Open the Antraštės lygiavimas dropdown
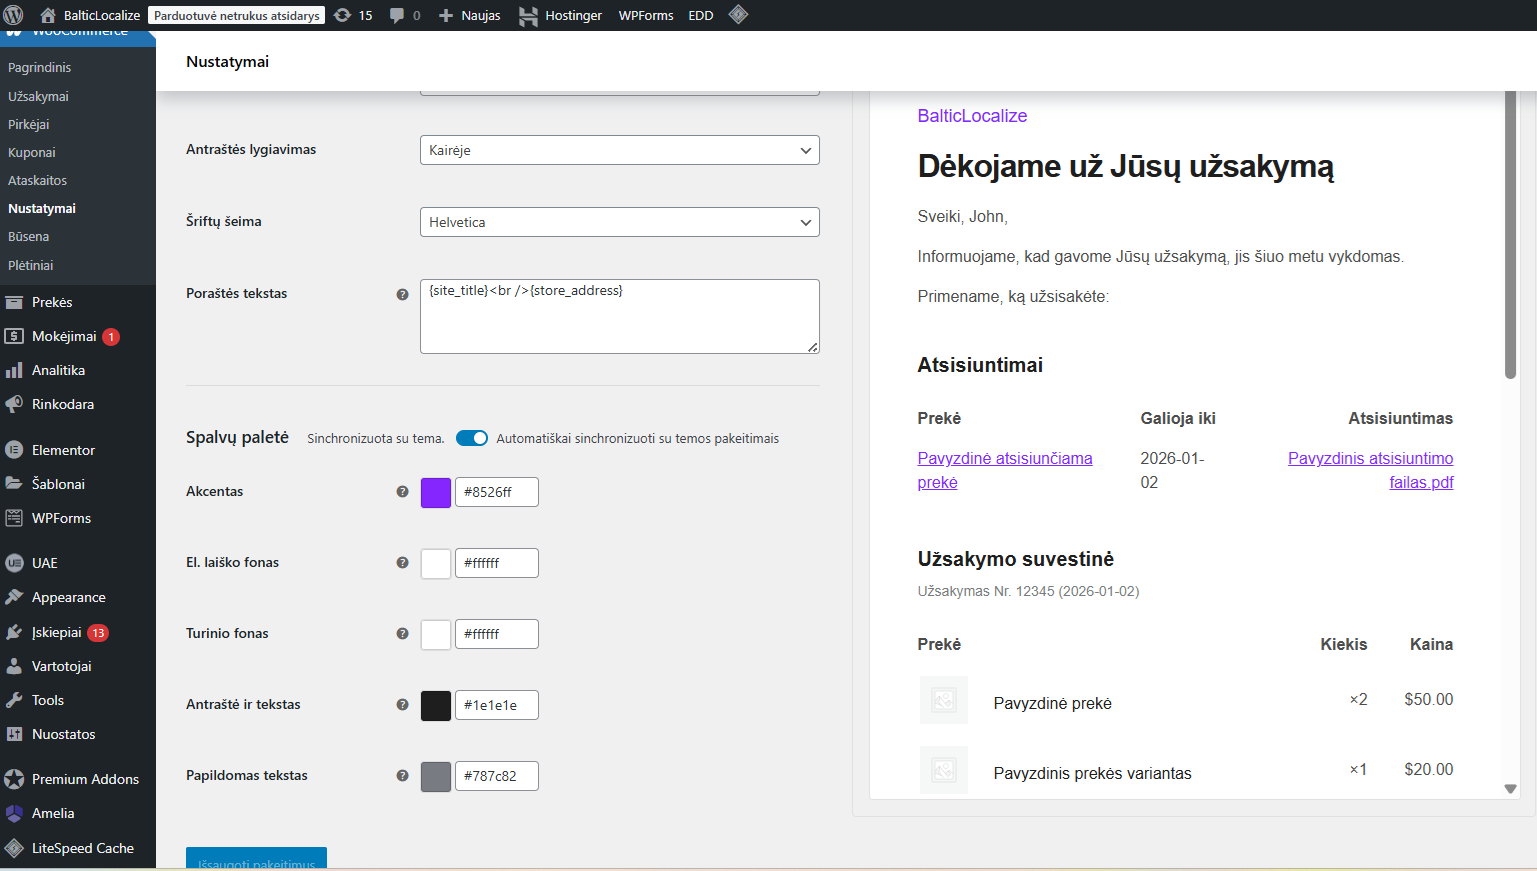This screenshot has height=871, width=1537. coord(619,150)
